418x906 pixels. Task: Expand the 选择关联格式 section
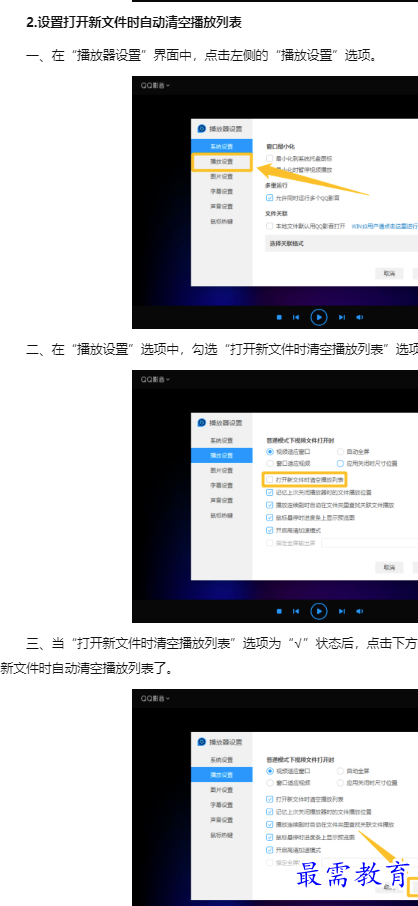[x=341, y=243]
